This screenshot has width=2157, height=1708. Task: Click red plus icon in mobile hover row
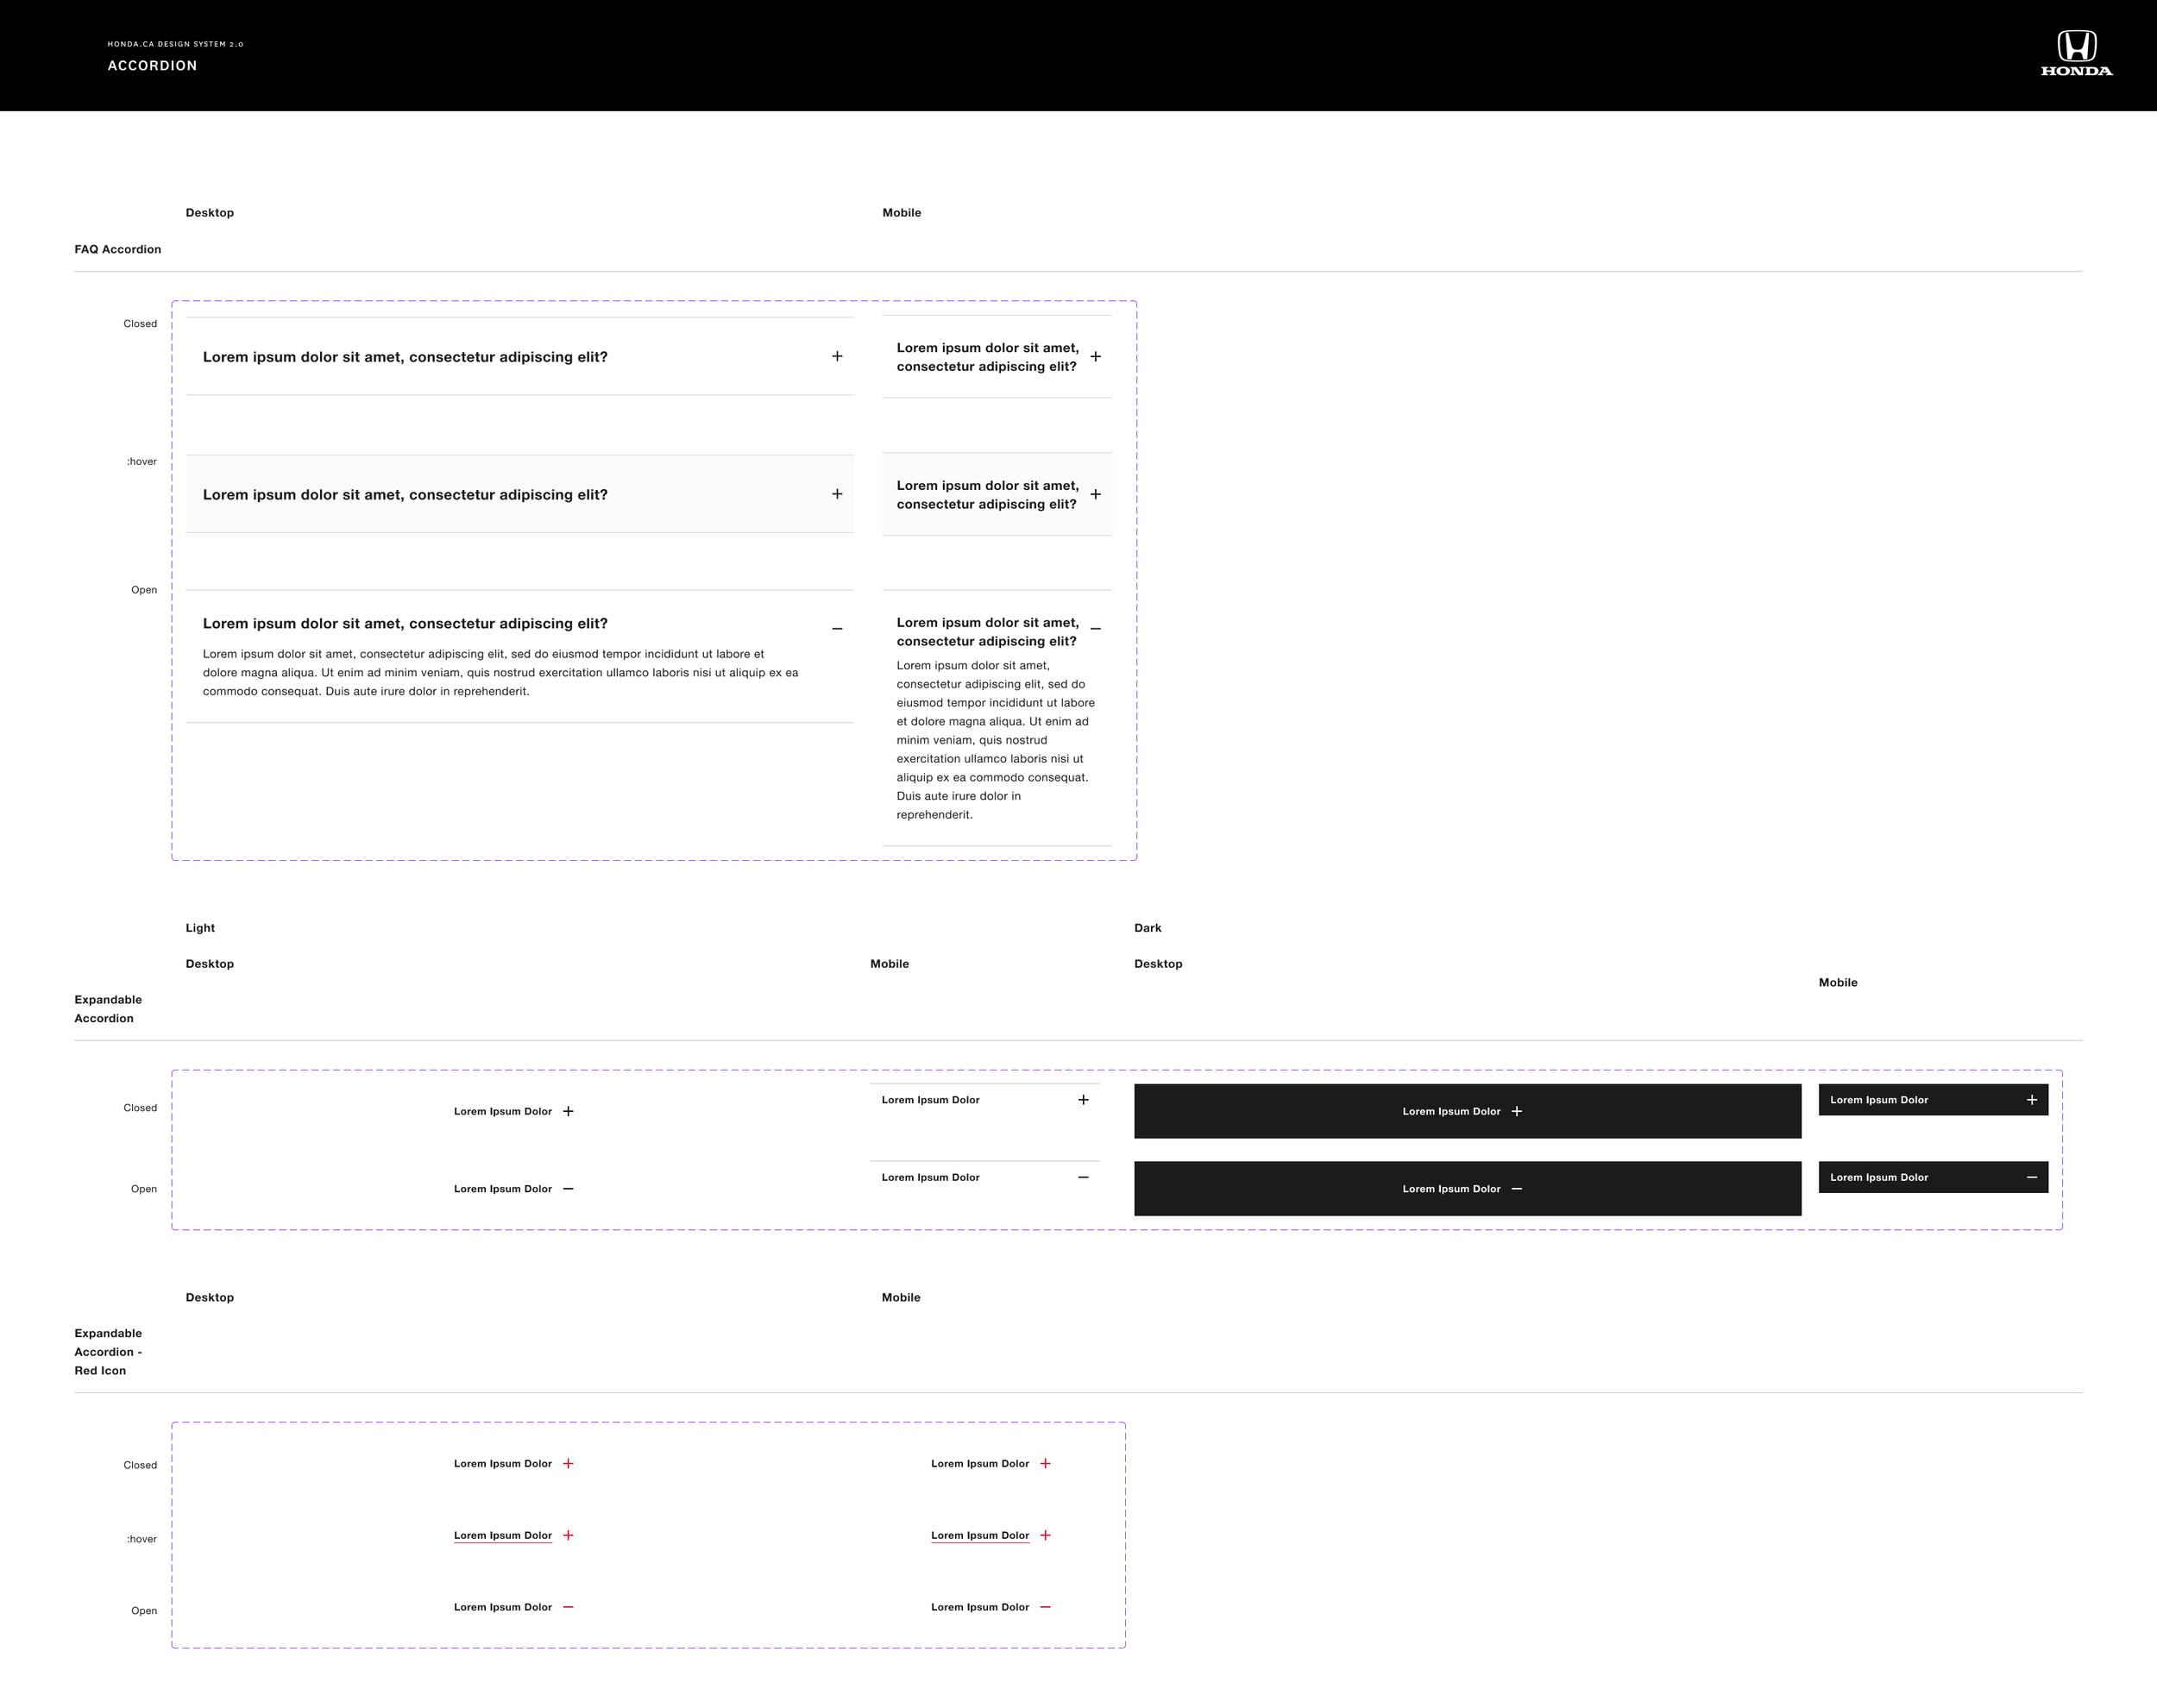click(x=1045, y=1535)
